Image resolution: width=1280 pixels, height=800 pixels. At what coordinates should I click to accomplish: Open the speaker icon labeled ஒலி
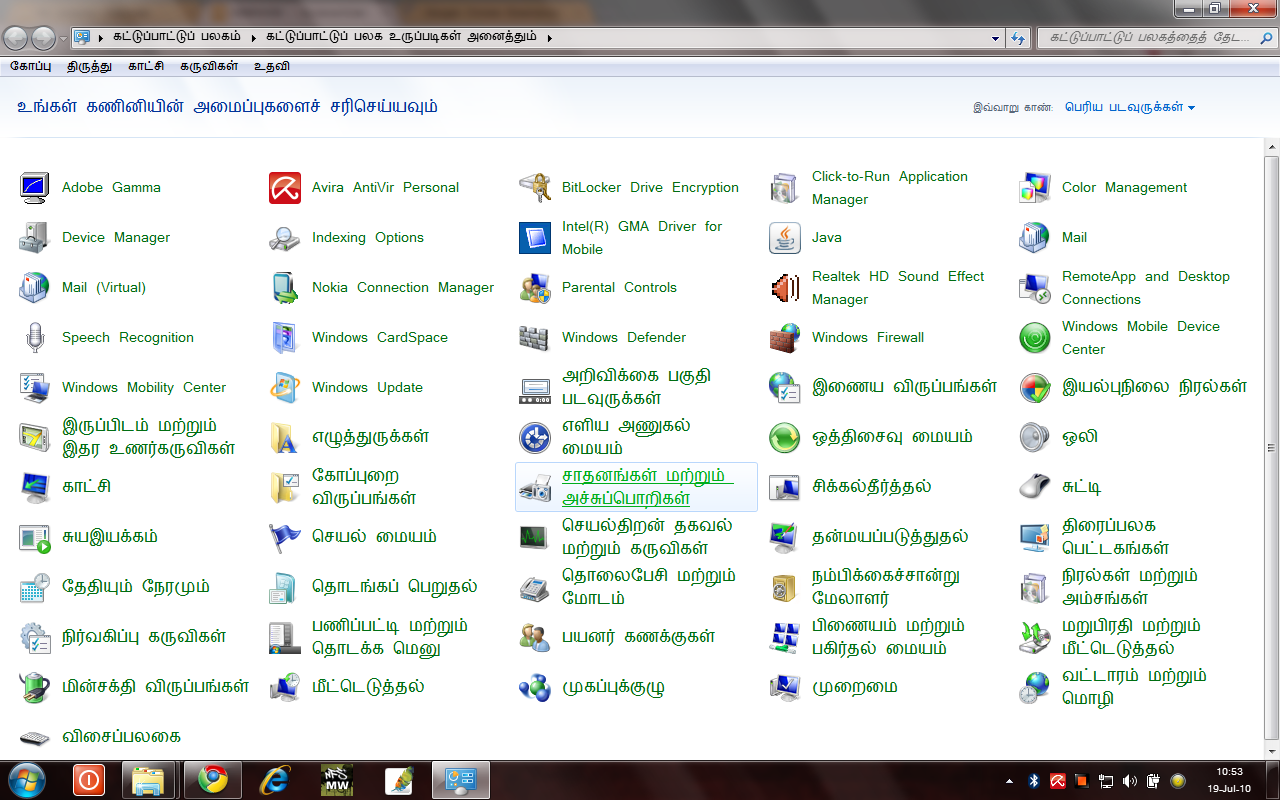[x=1035, y=438]
